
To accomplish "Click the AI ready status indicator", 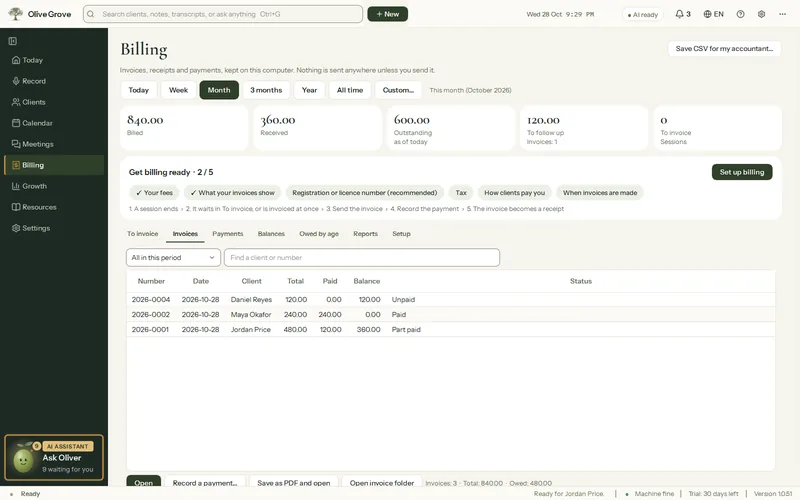I will coord(642,14).
